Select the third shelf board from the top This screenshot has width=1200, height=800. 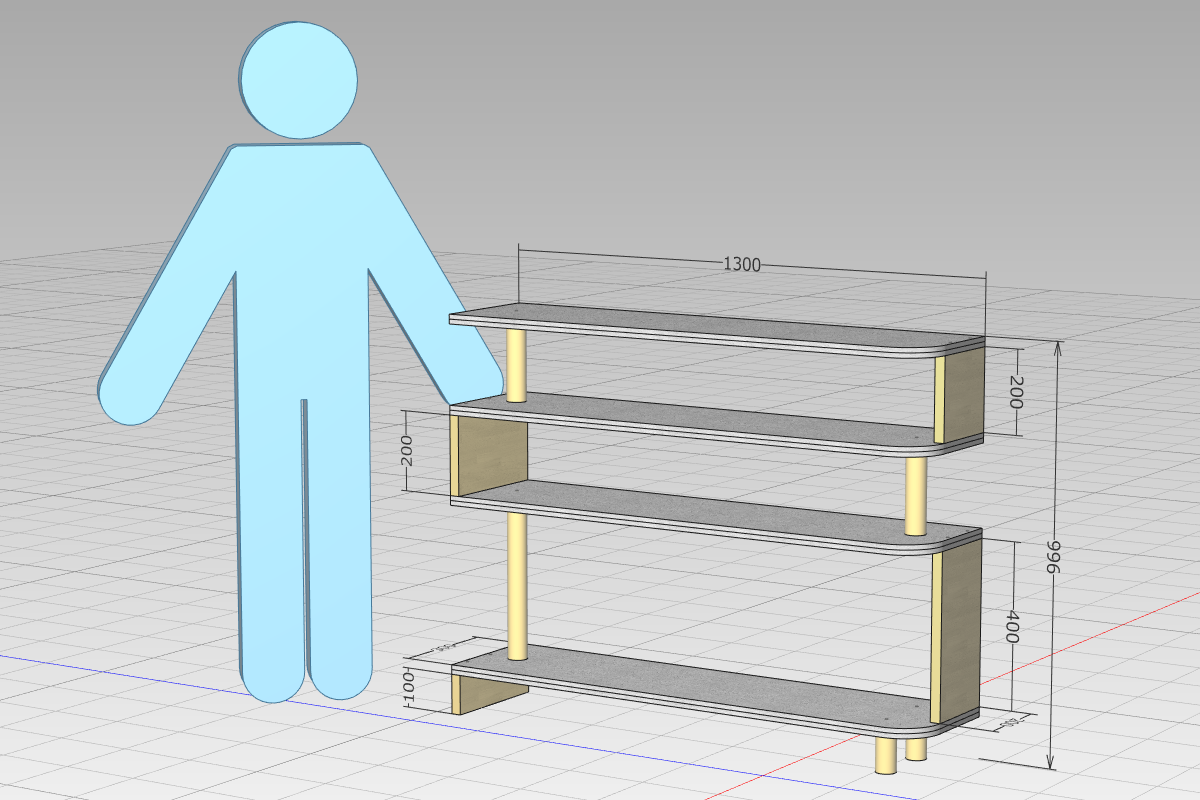[x=716, y=515]
